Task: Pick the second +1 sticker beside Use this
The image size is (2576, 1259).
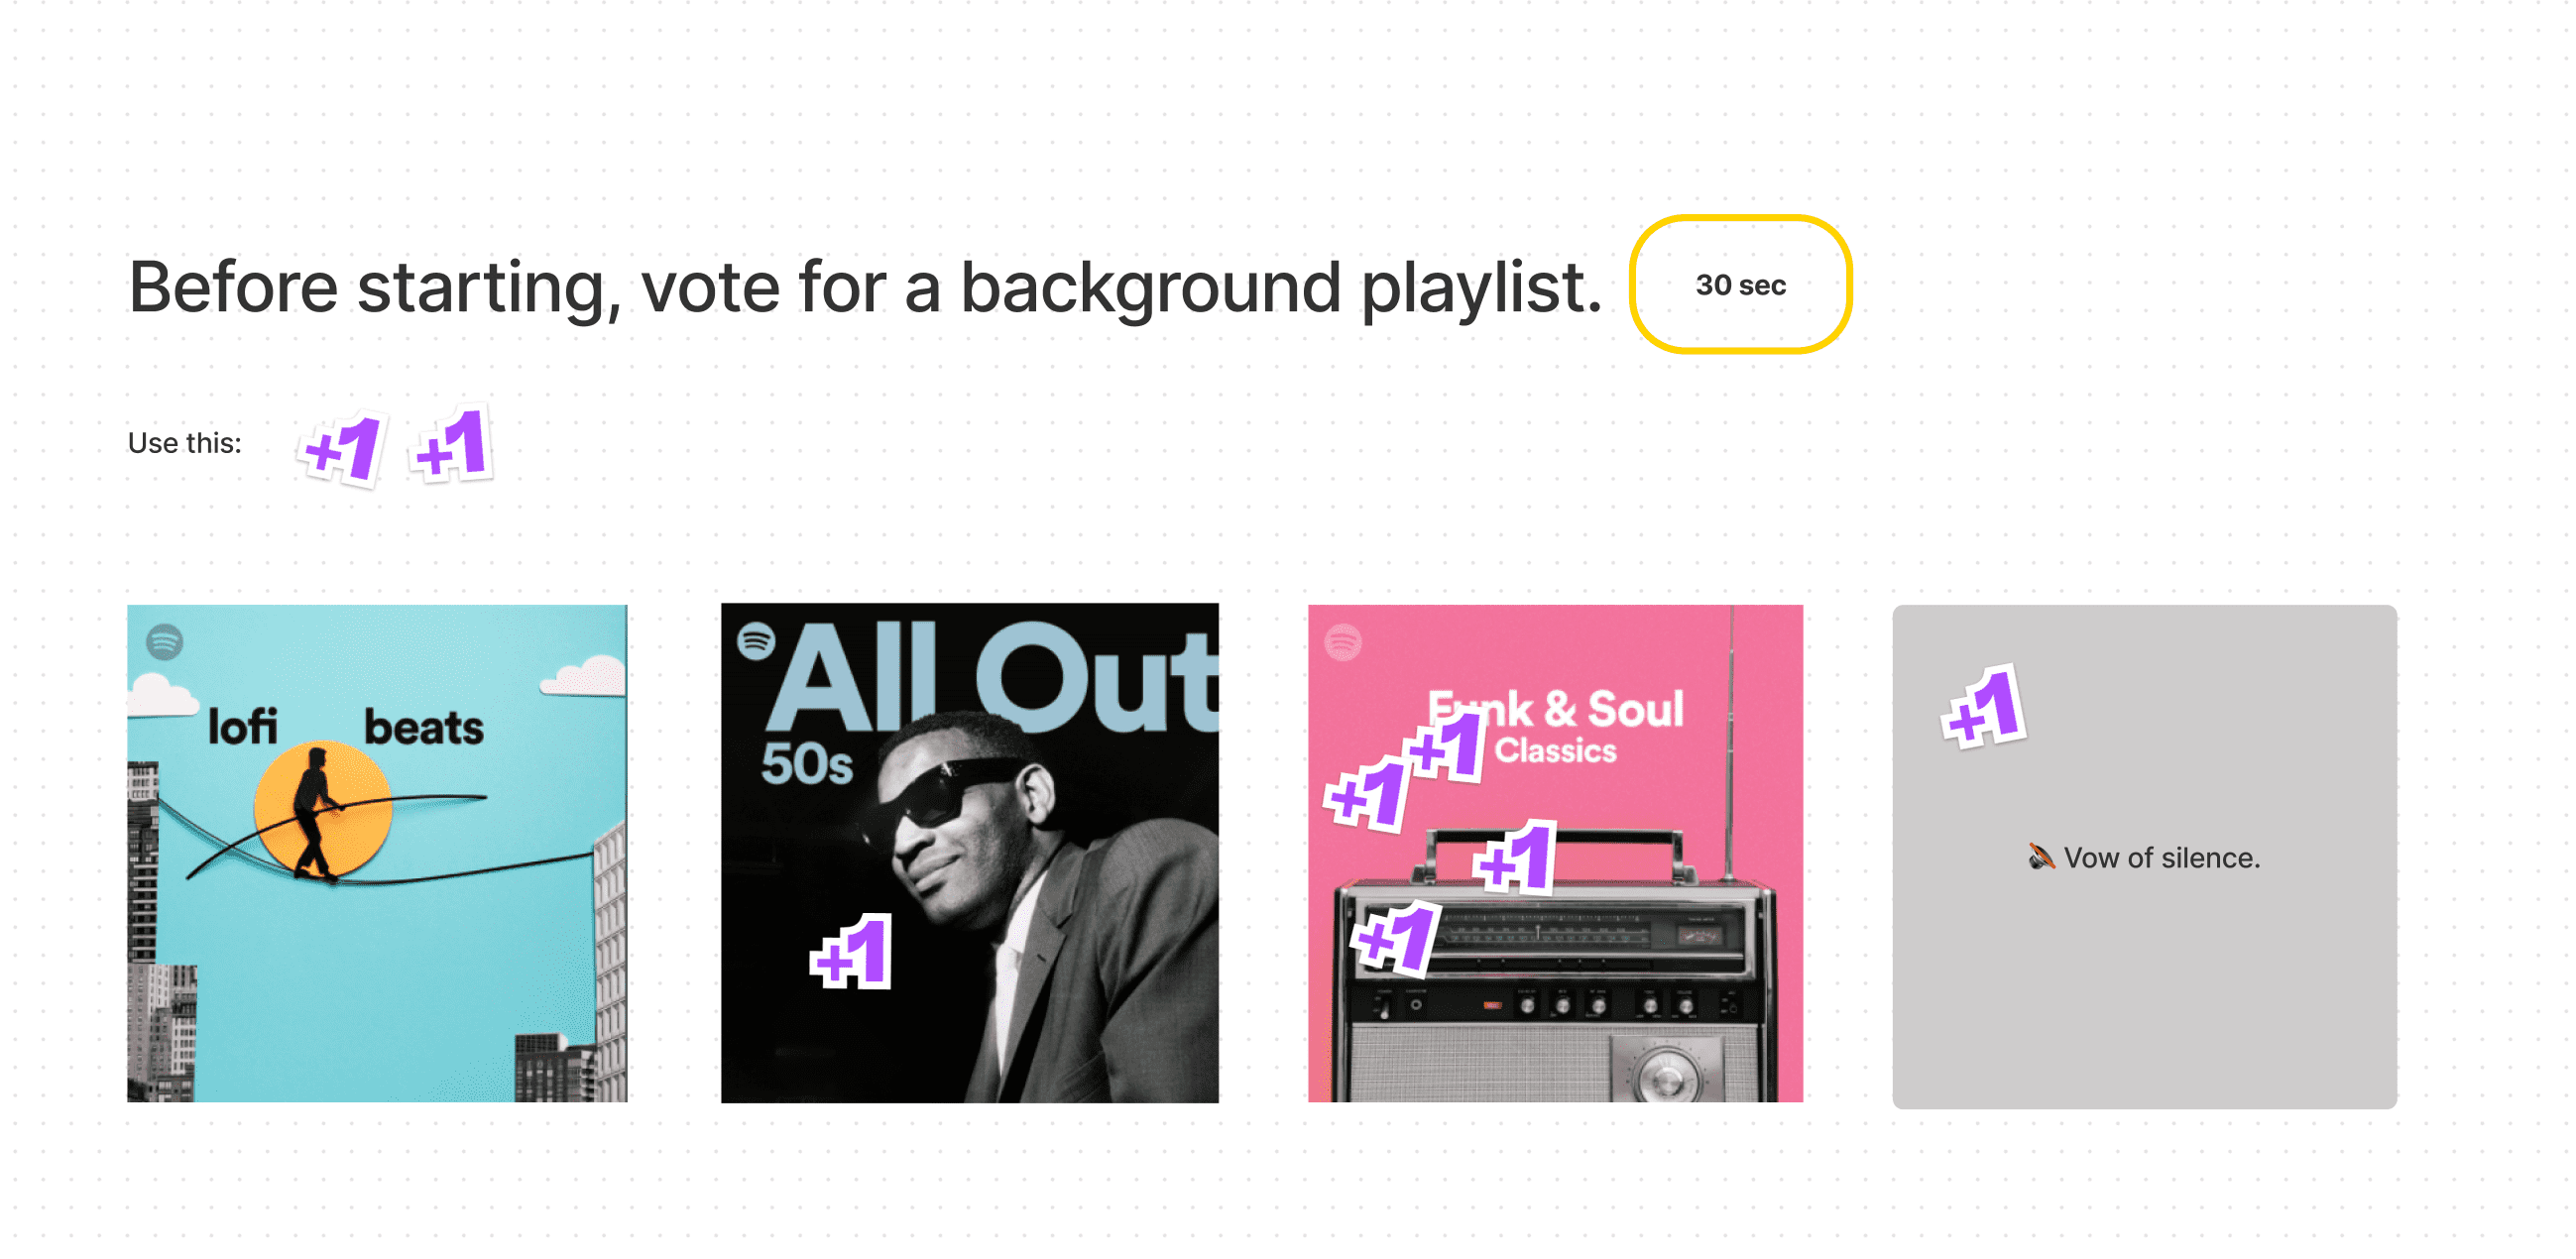Action: (x=452, y=444)
